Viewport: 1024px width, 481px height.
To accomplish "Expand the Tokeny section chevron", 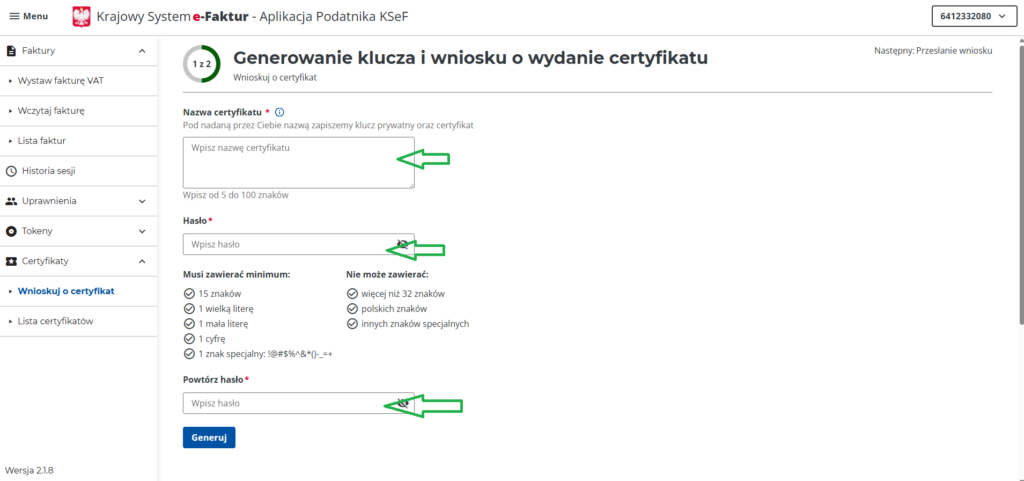I will click(142, 231).
